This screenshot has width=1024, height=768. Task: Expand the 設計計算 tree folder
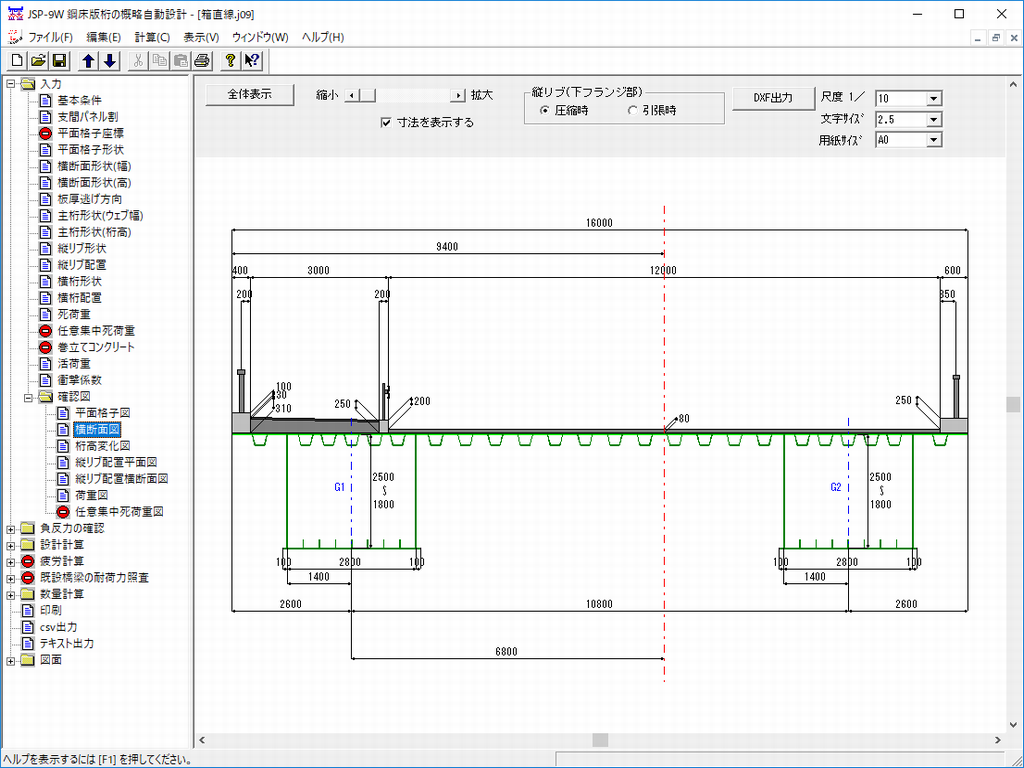click(11, 545)
